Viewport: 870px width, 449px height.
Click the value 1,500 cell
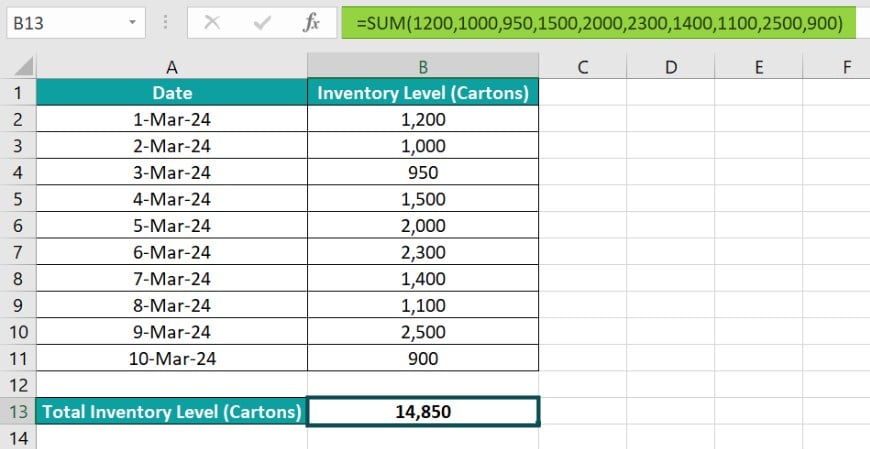coord(423,199)
